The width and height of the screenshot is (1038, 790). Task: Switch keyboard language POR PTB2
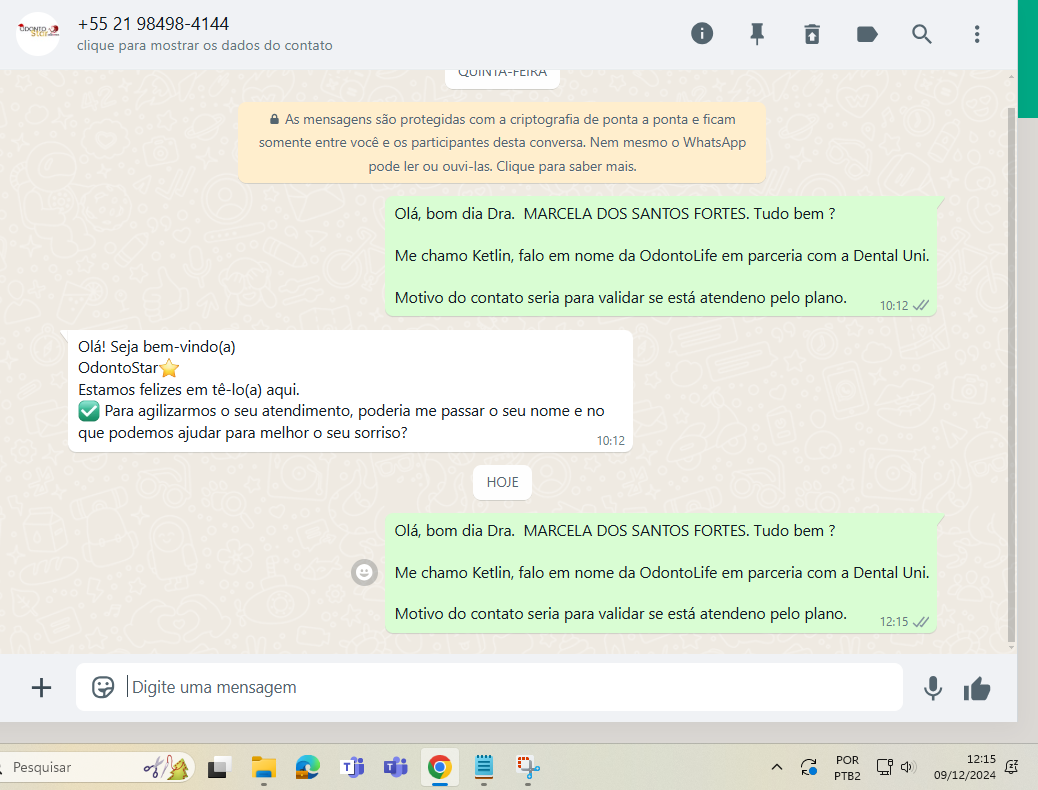pyautogui.click(x=847, y=767)
